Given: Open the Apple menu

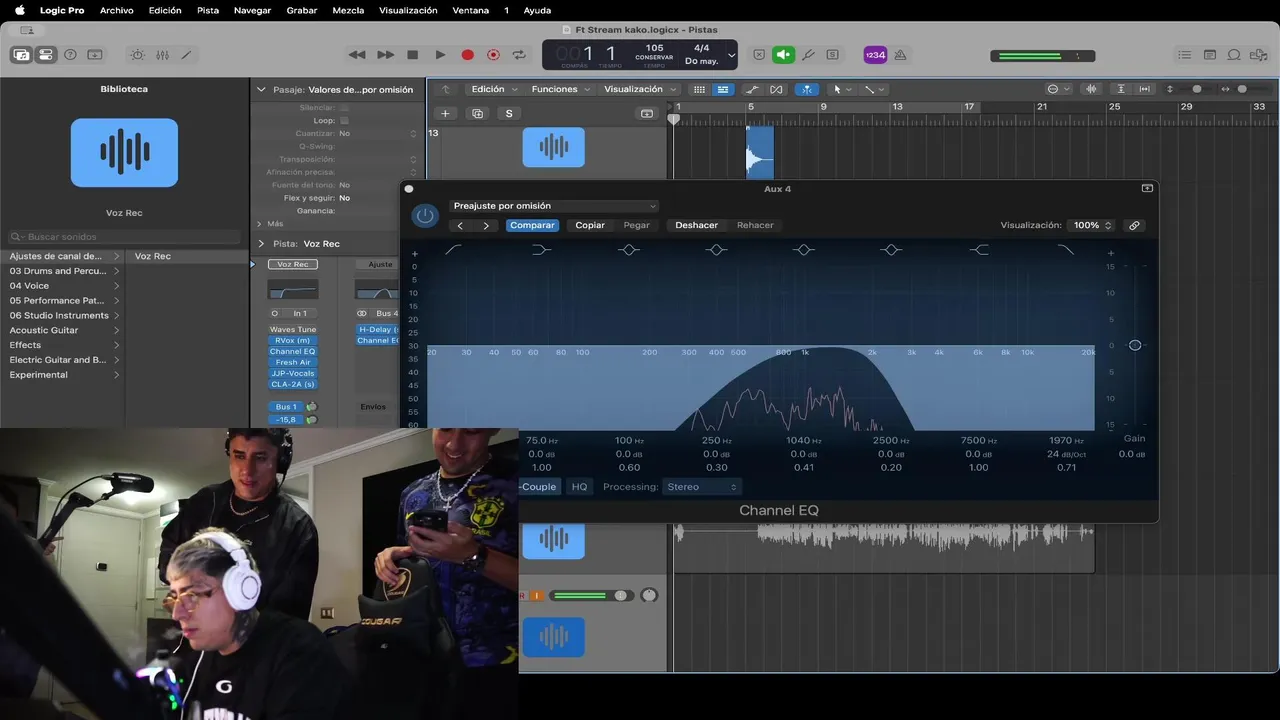Looking at the screenshot, I should (19, 10).
